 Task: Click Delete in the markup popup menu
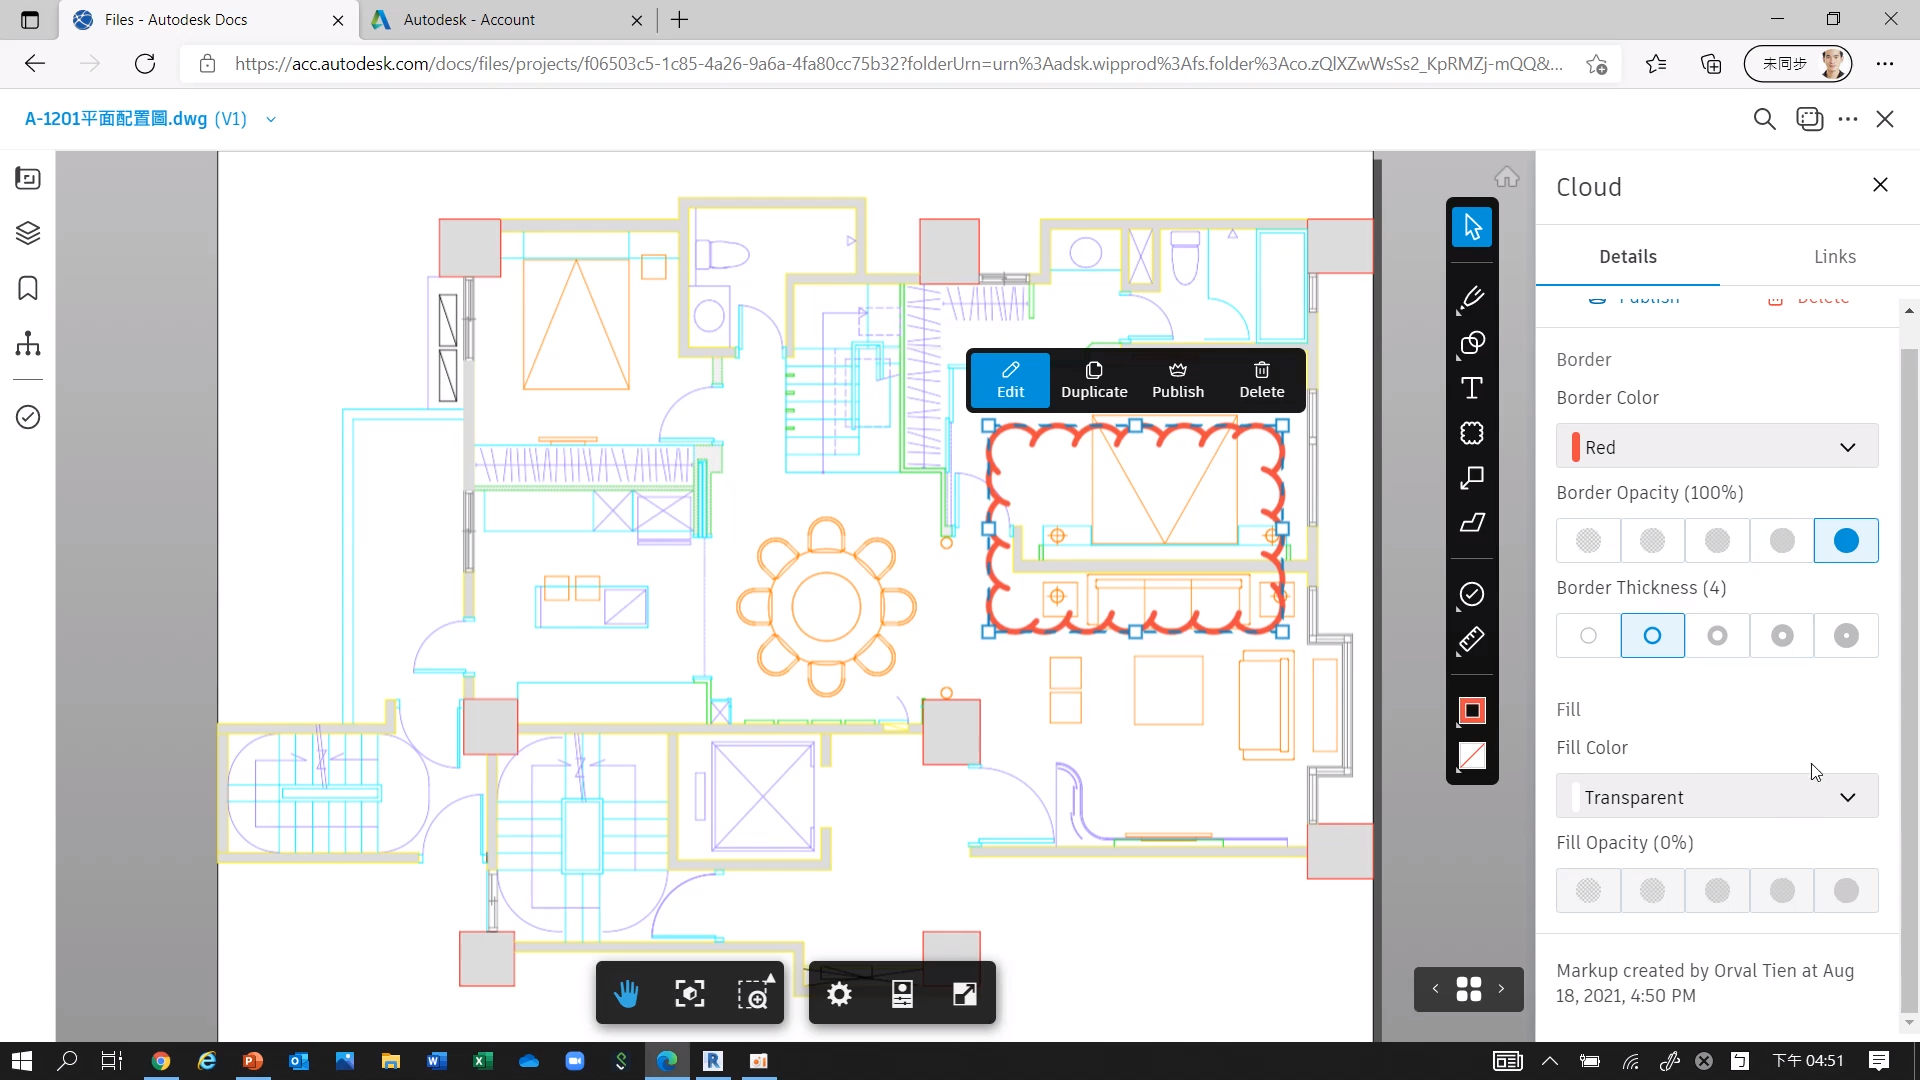click(1262, 380)
